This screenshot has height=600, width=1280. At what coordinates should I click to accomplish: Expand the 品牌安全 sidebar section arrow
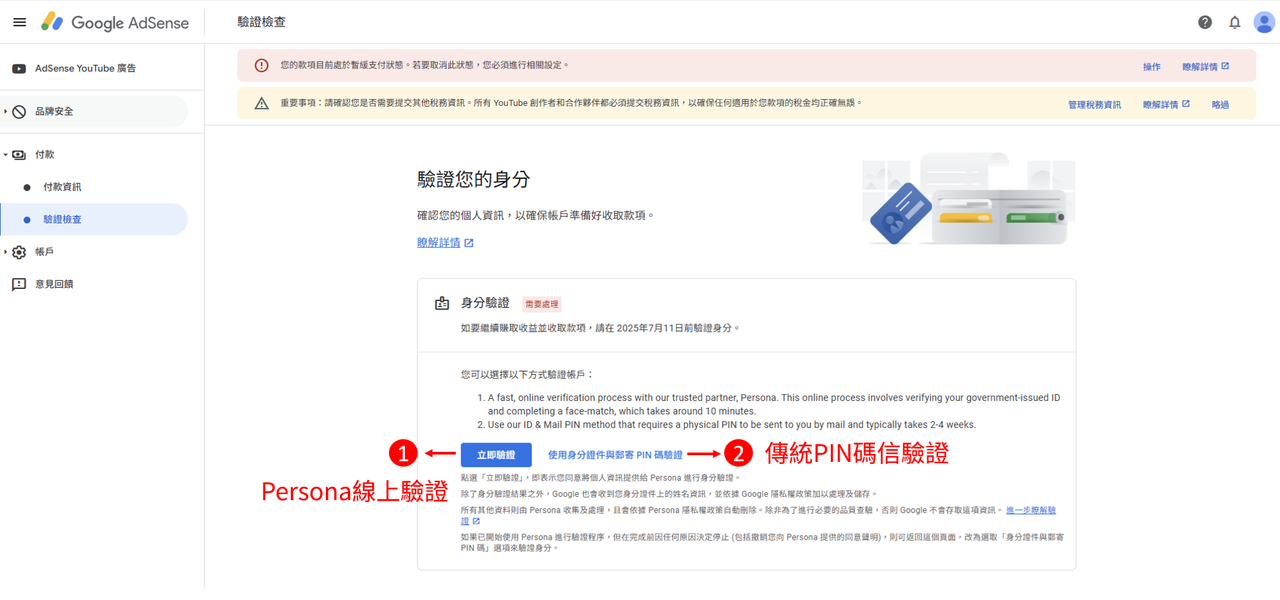coord(5,112)
